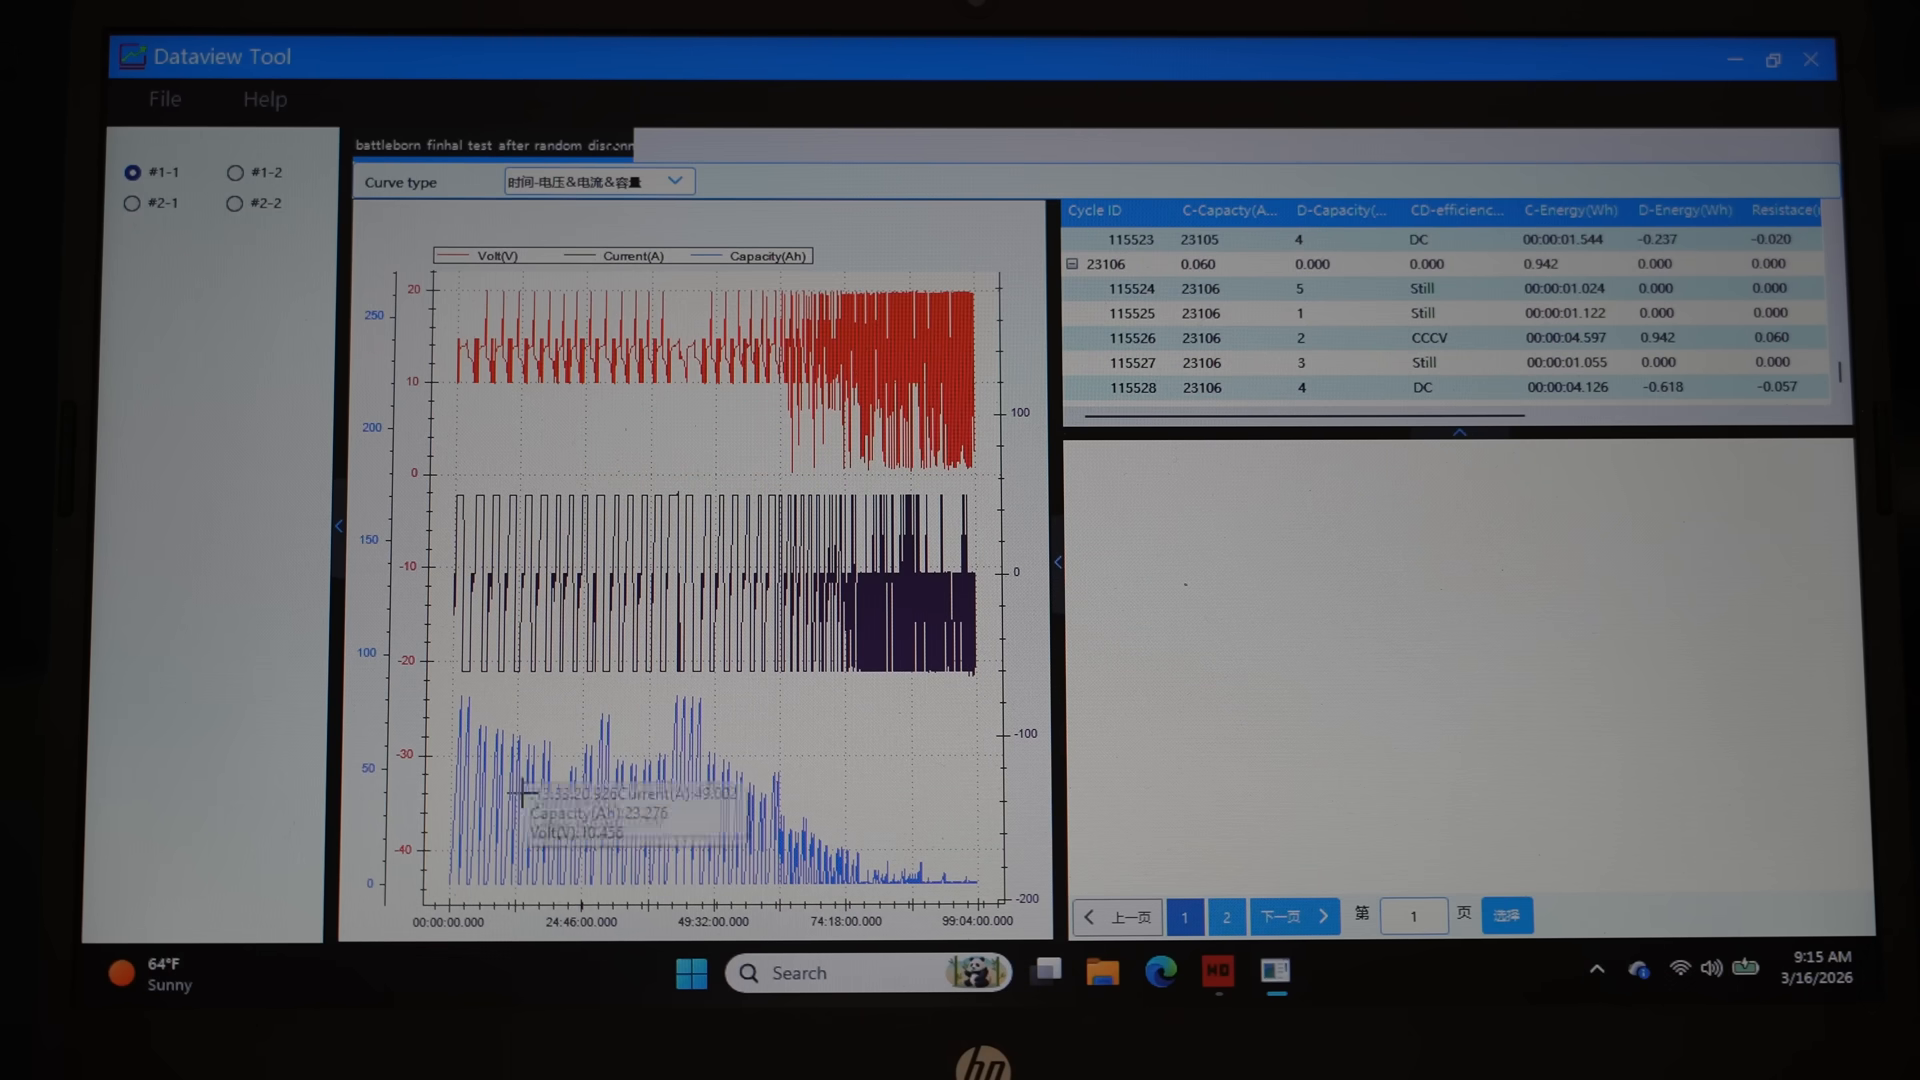Select page 2 button
The height and width of the screenshot is (1080, 1920).
coord(1227,916)
